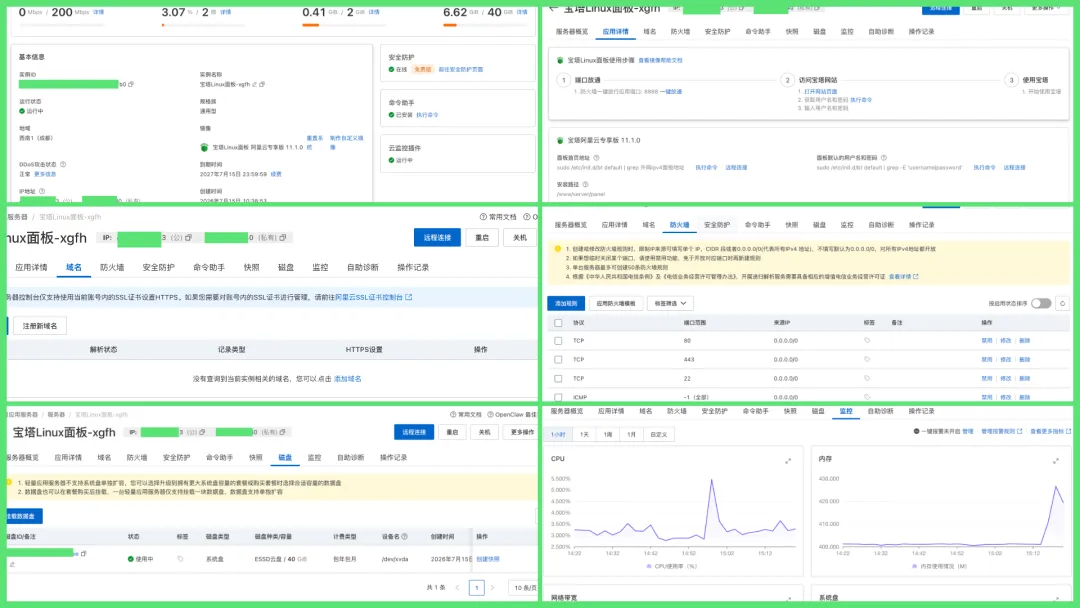Open 更多操作 dropdown in the disk panel
Viewport: 1080px width, 608px height.
523,432
